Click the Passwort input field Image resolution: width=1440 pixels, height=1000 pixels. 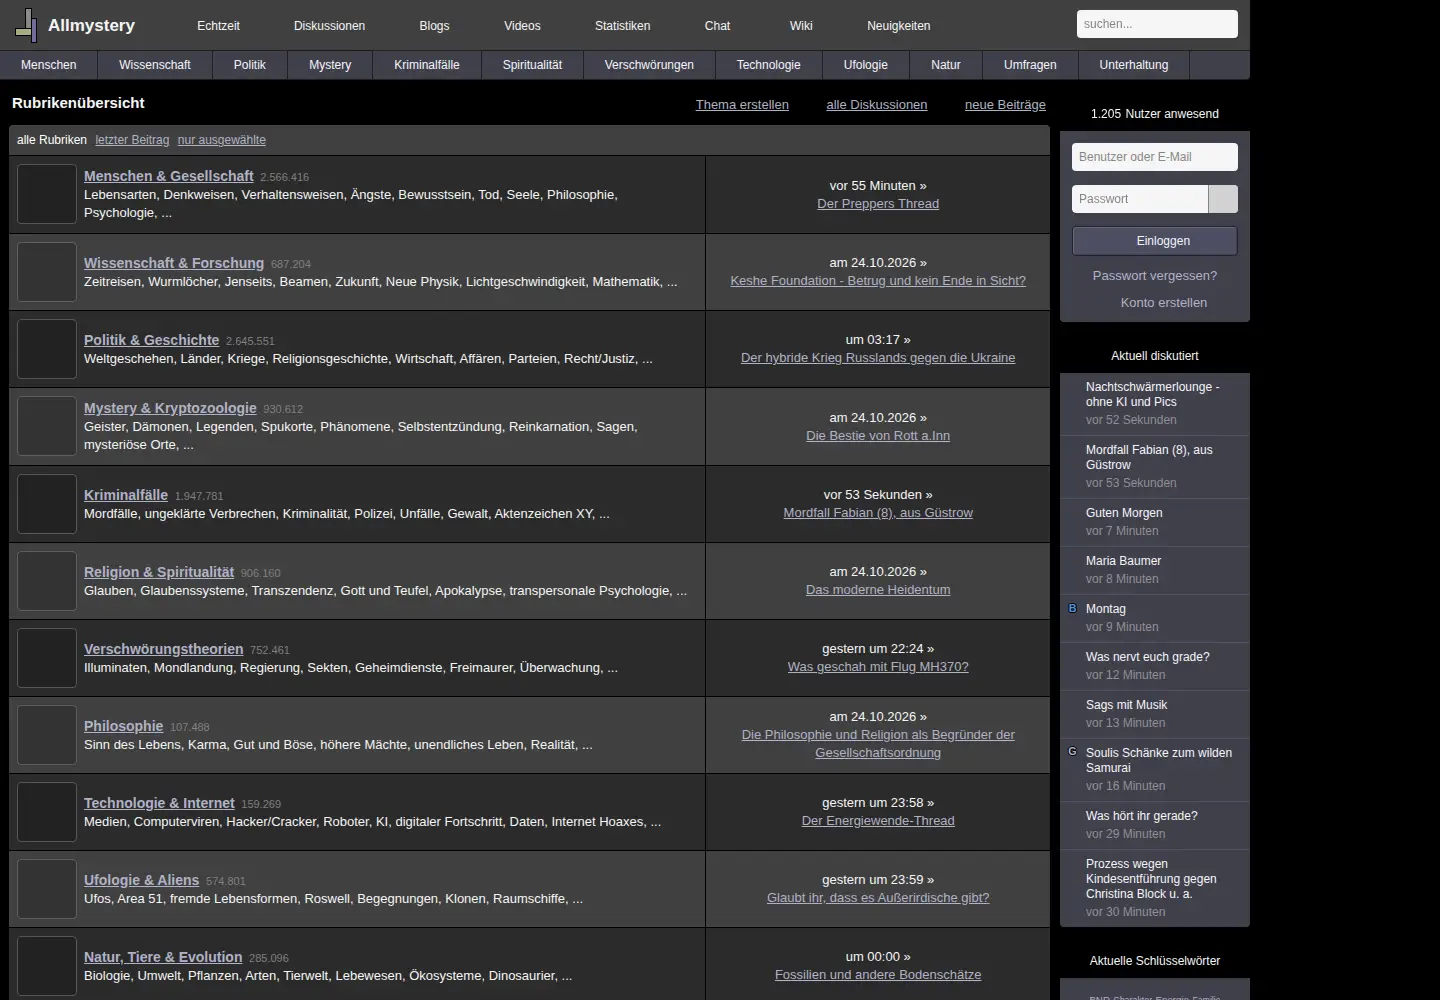click(1140, 199)
